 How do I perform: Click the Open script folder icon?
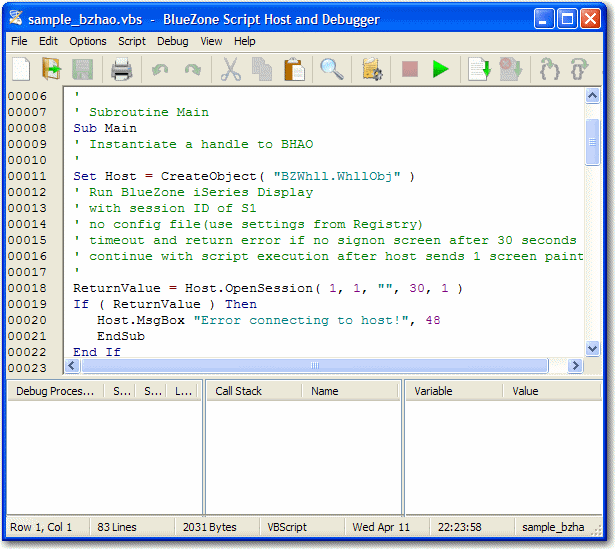[x=51, y=69]
